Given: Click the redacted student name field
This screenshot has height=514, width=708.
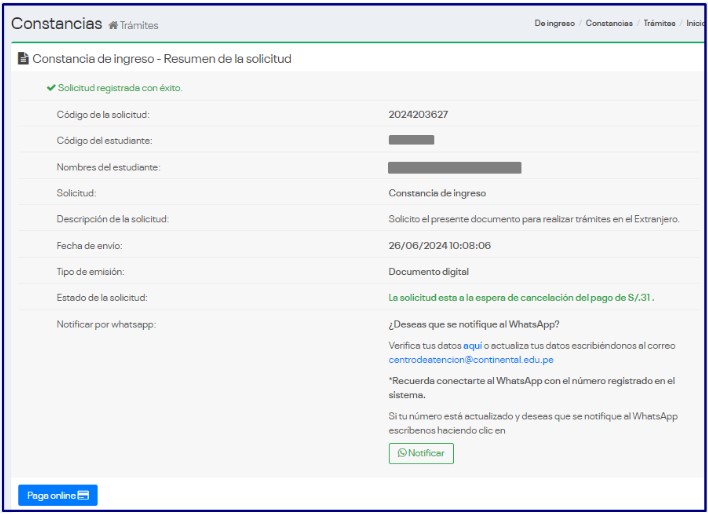Looking at the screenshot, I should click(x=454, y=167).
